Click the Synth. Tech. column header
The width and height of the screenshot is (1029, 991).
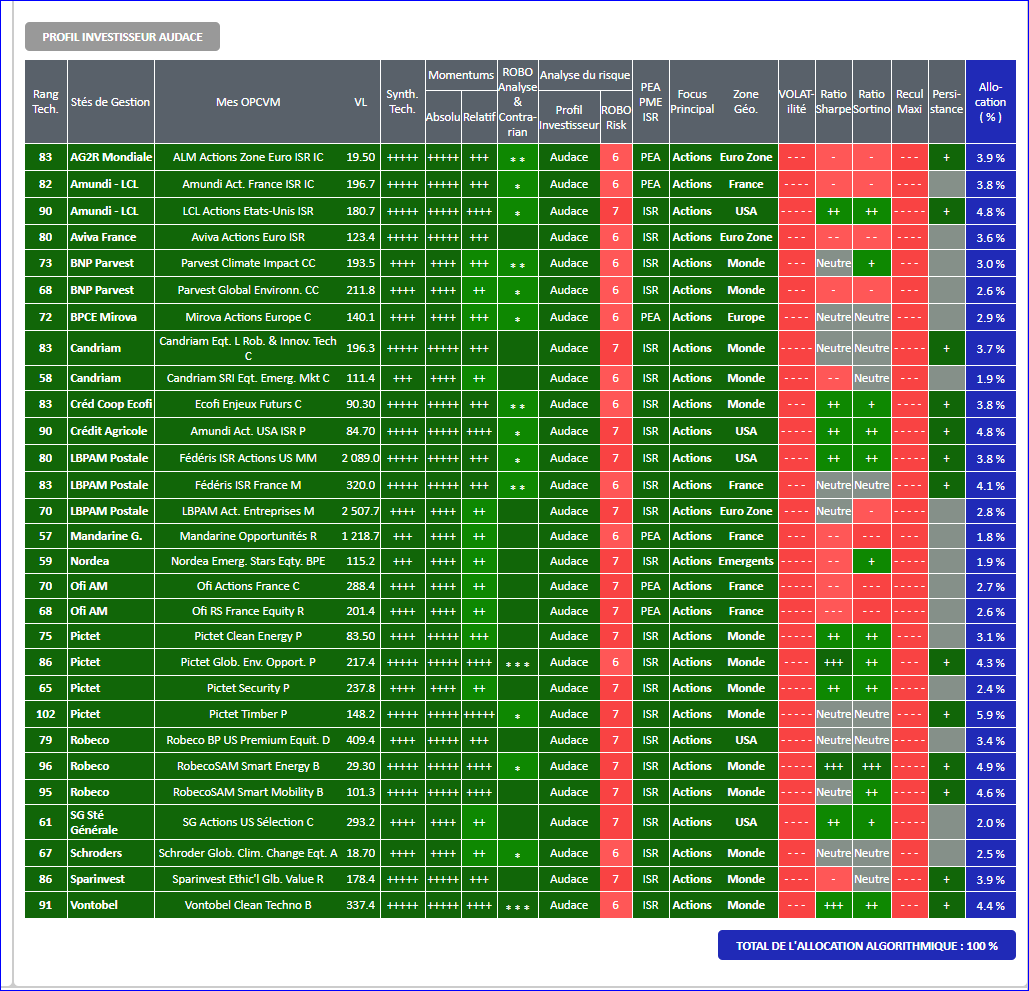tap(402, 102)
